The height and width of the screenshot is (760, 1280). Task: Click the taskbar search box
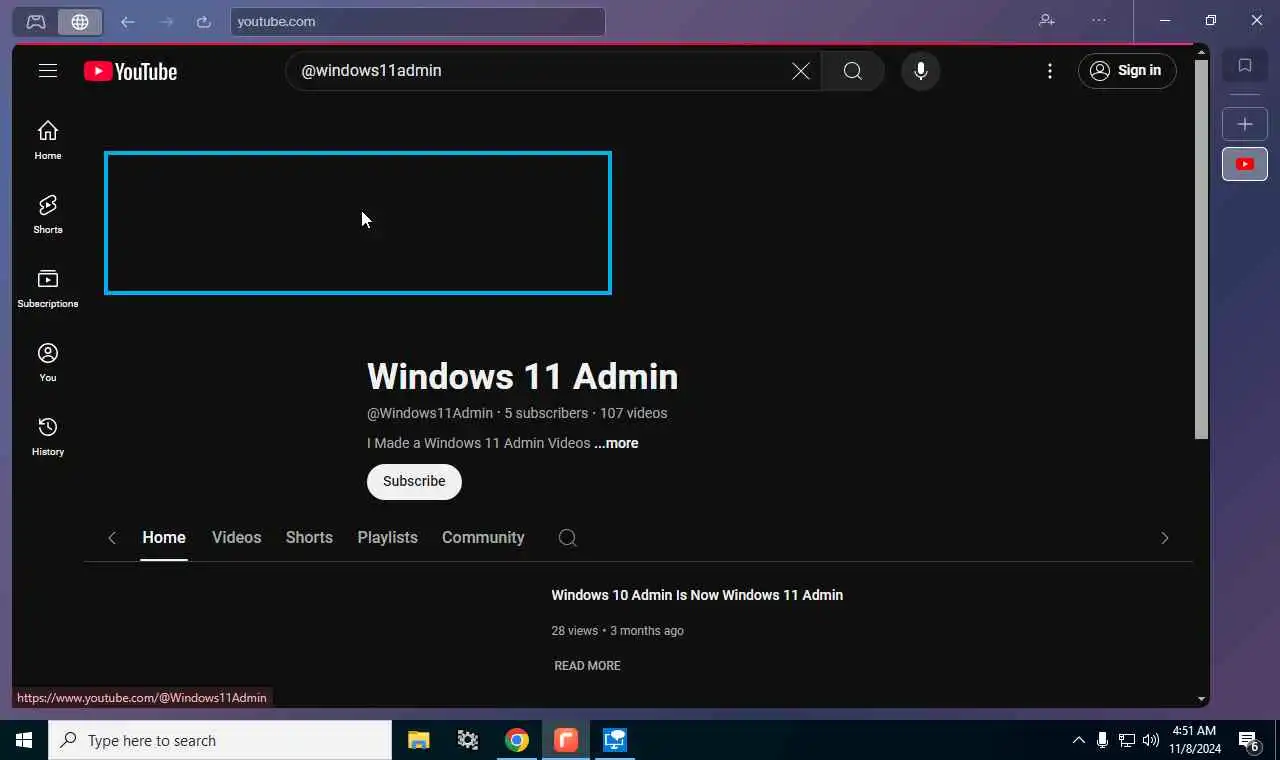[220, 740]
